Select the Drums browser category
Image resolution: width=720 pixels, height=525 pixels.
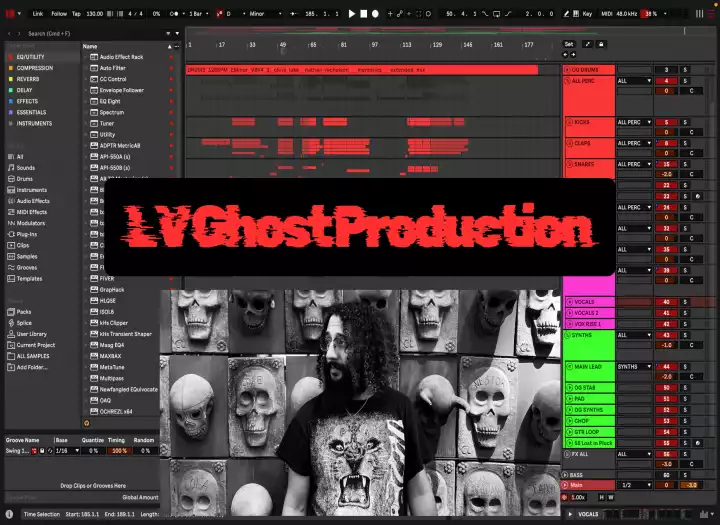click(x=26, y=179)
